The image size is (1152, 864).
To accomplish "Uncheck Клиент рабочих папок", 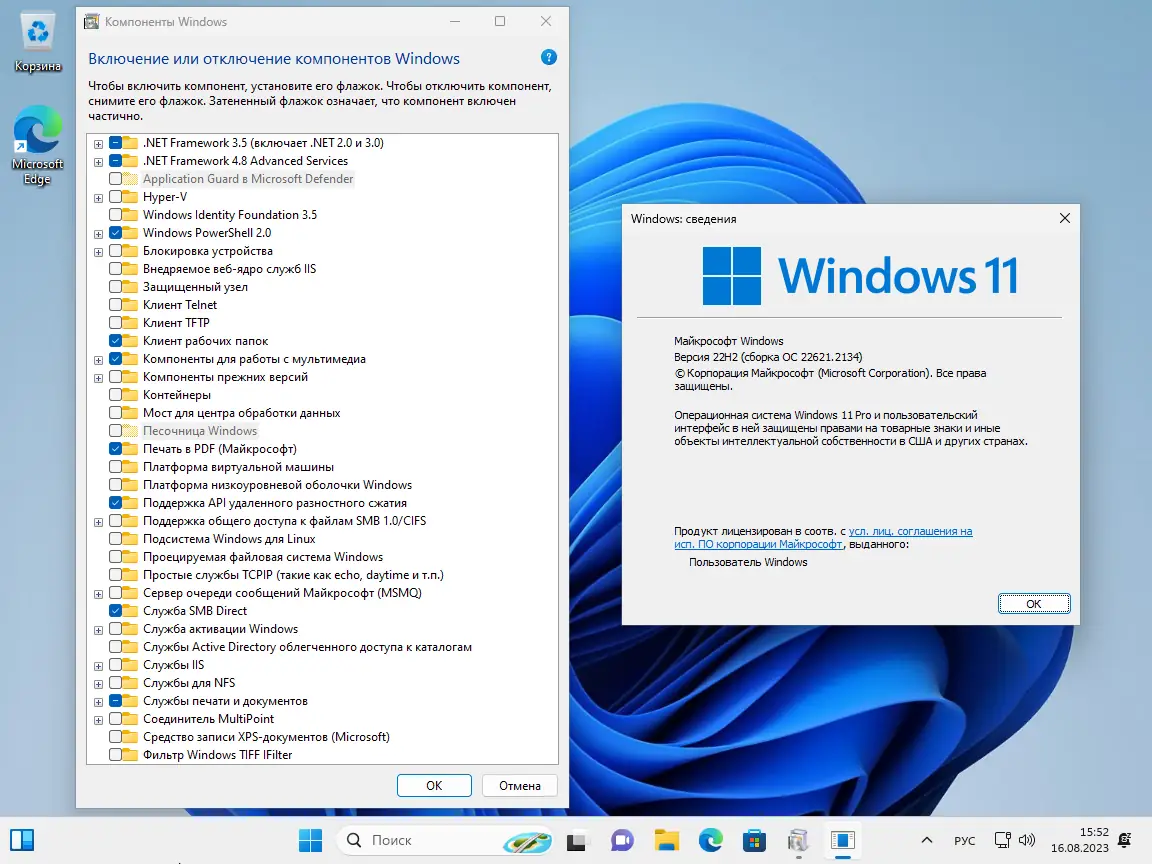I will [115, 341].
